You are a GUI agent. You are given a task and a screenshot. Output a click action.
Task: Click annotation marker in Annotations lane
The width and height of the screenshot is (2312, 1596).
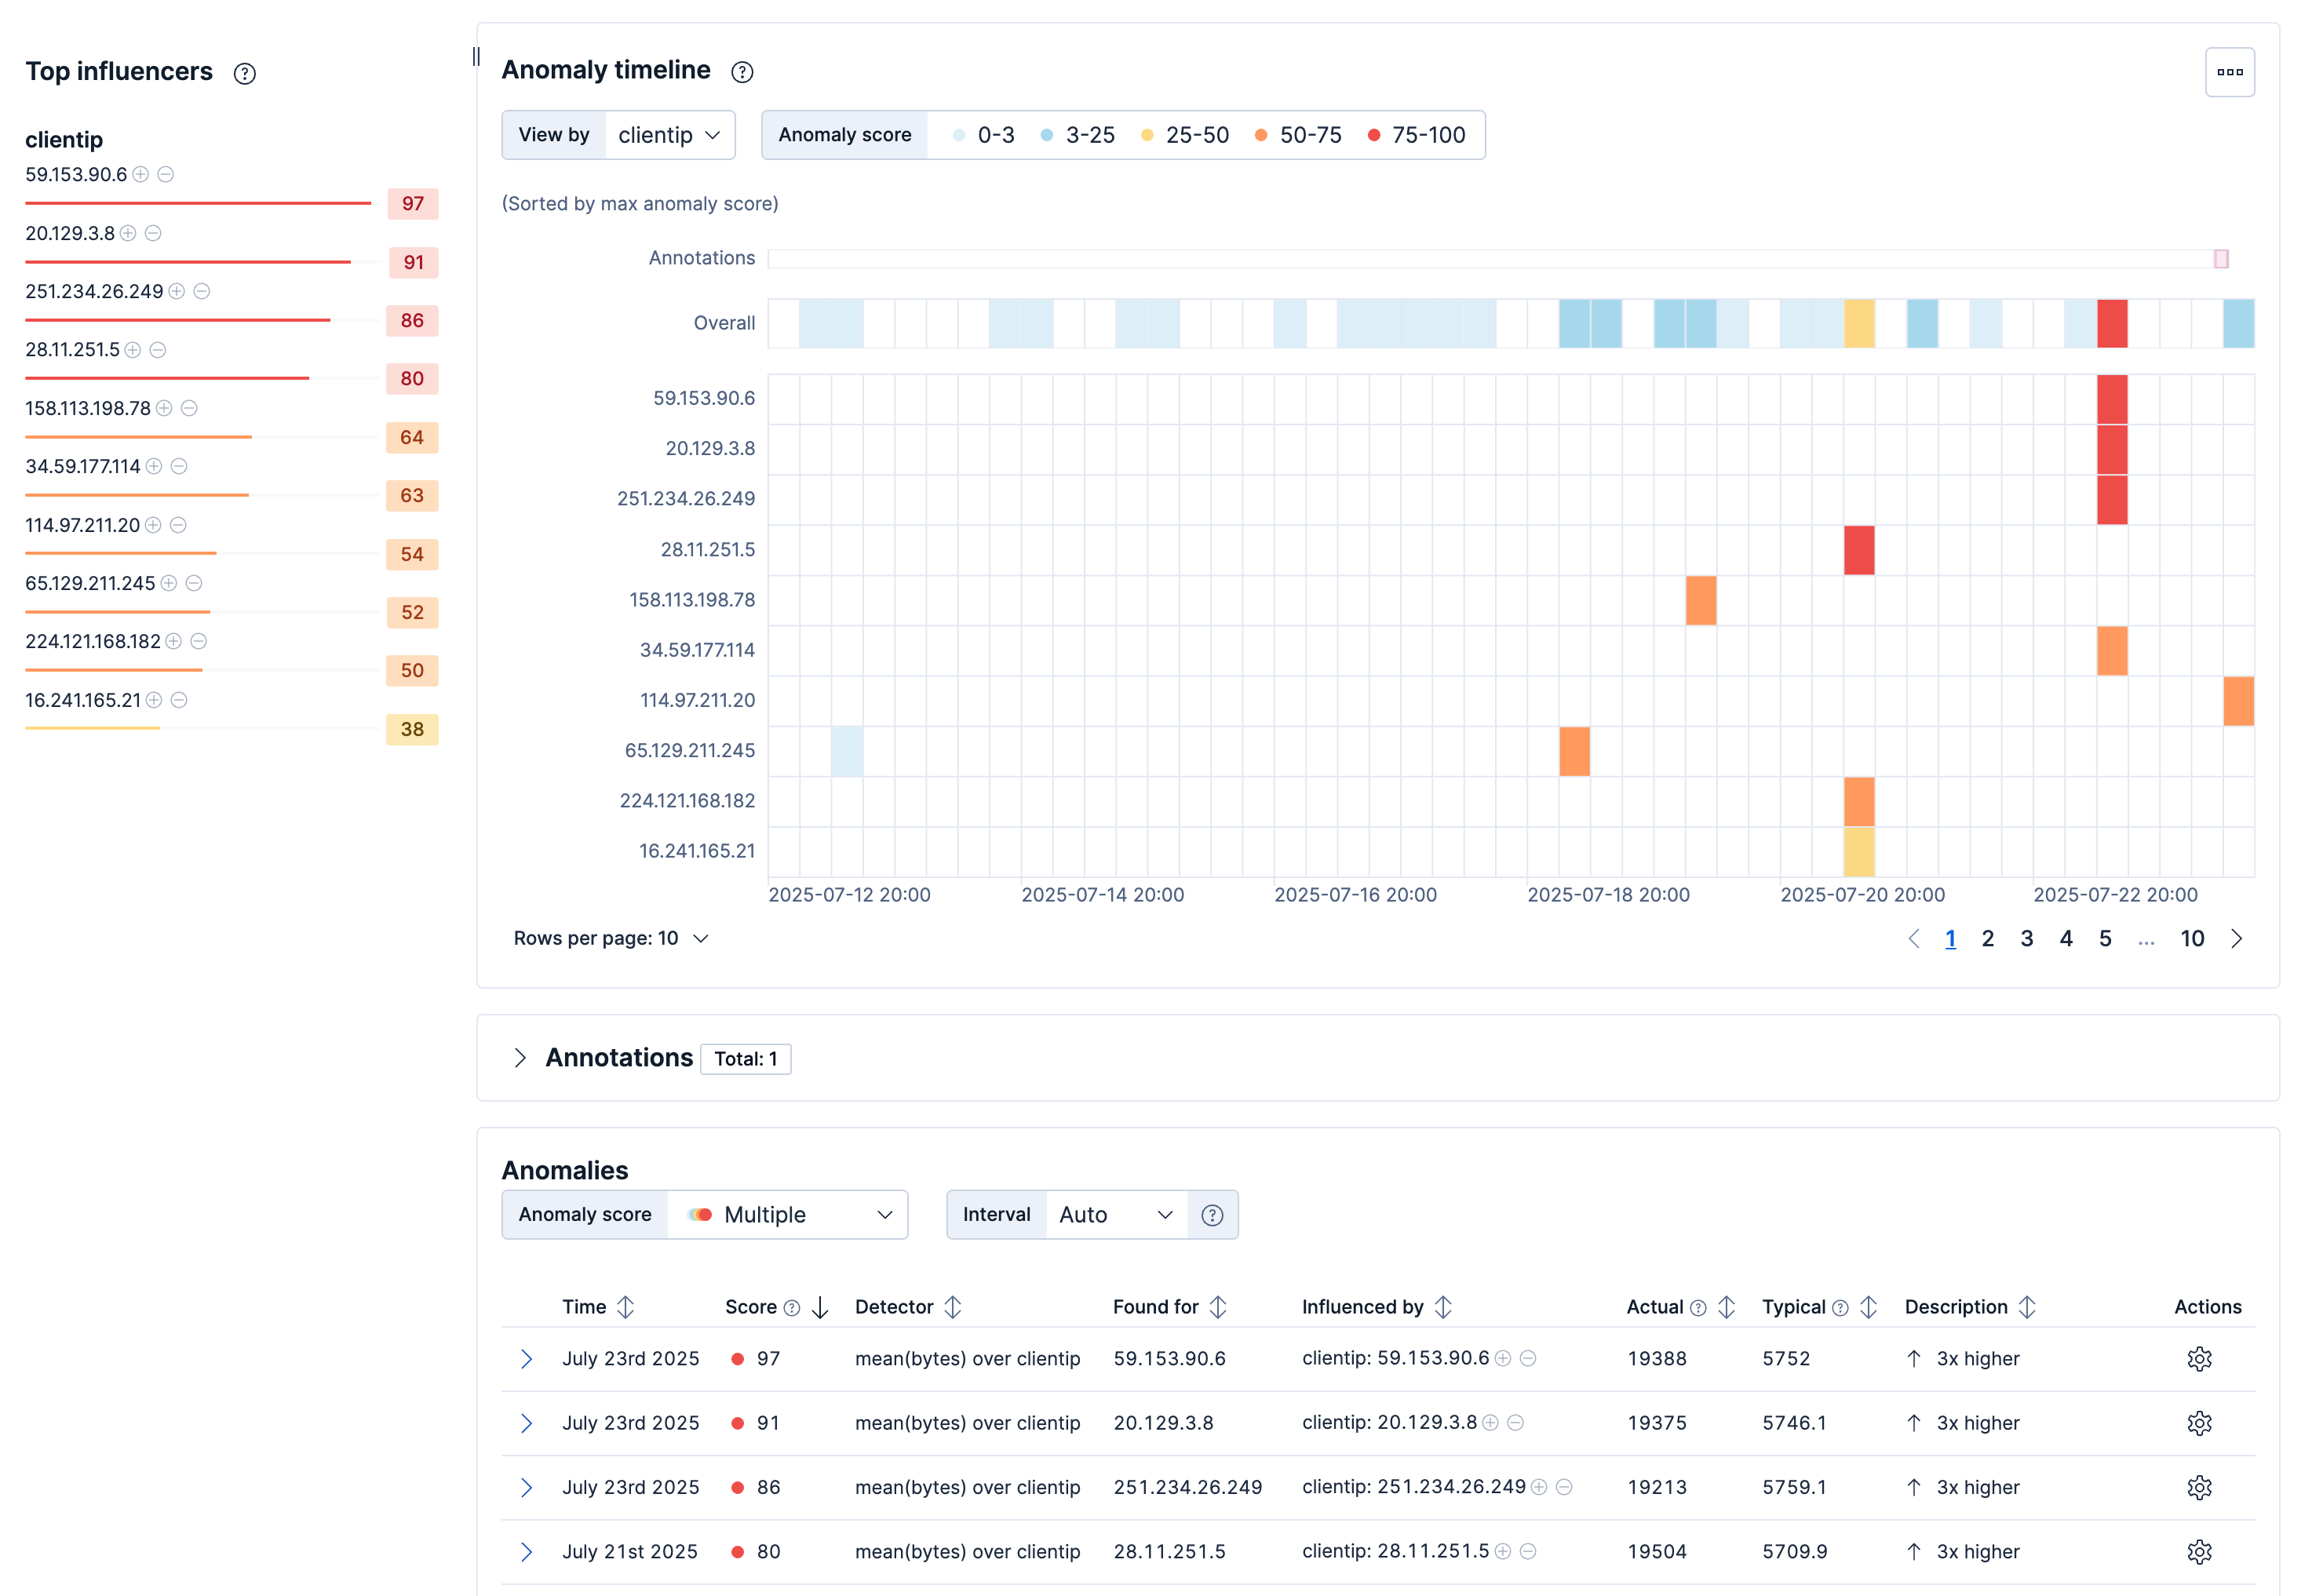pos(2220,259)
